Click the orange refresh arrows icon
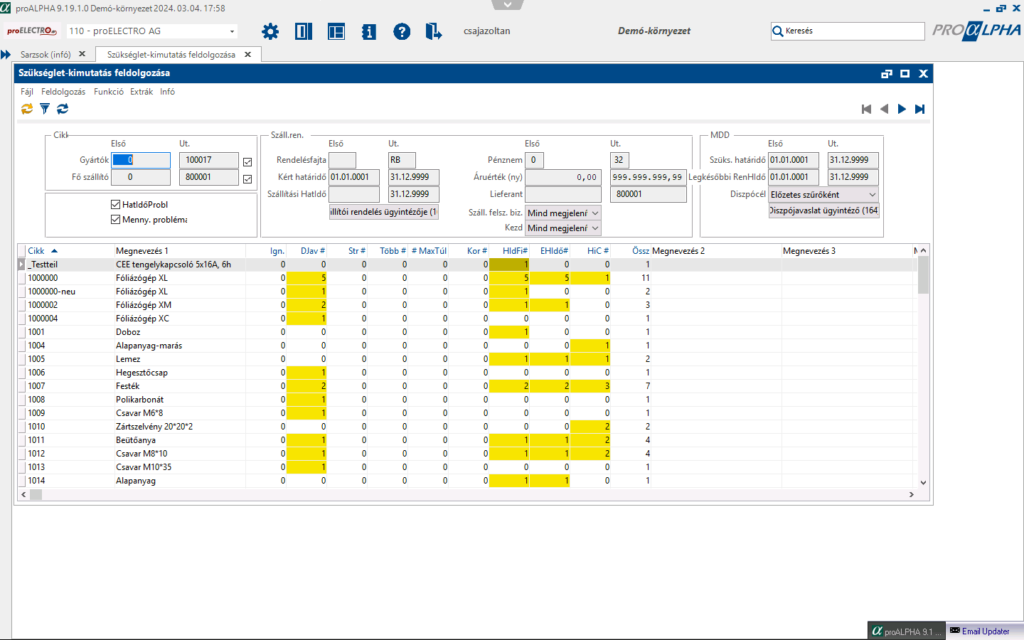 pos(27,108)
